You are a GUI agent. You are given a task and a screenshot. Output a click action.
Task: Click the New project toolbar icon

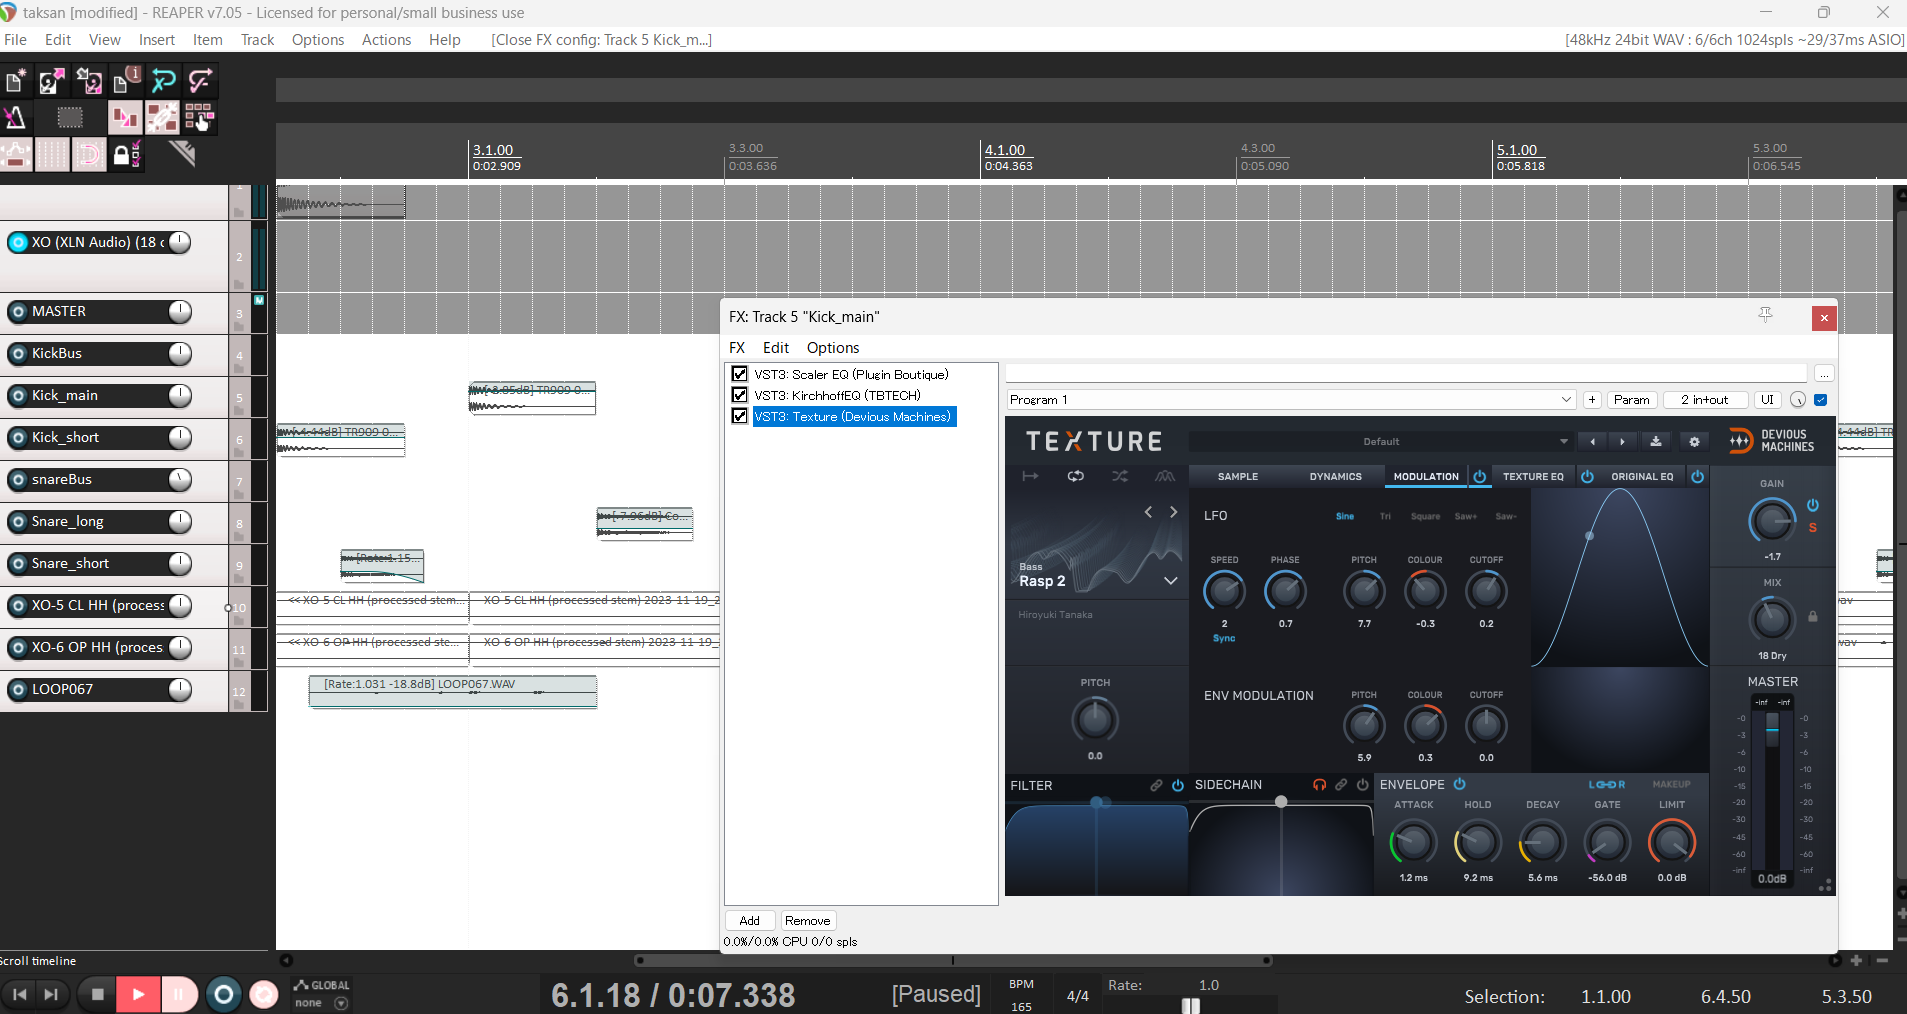(x=16, y=81)
